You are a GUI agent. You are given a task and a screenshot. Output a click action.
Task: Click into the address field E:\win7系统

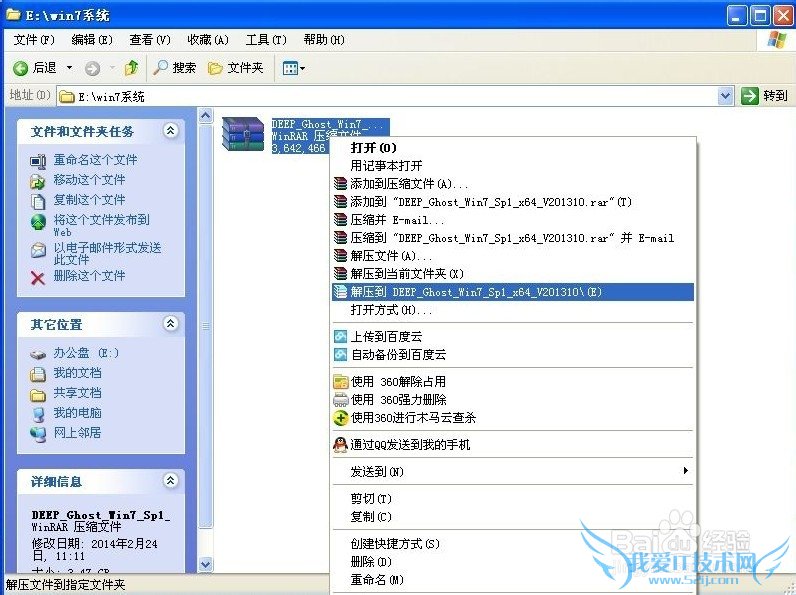coord(387,96)
